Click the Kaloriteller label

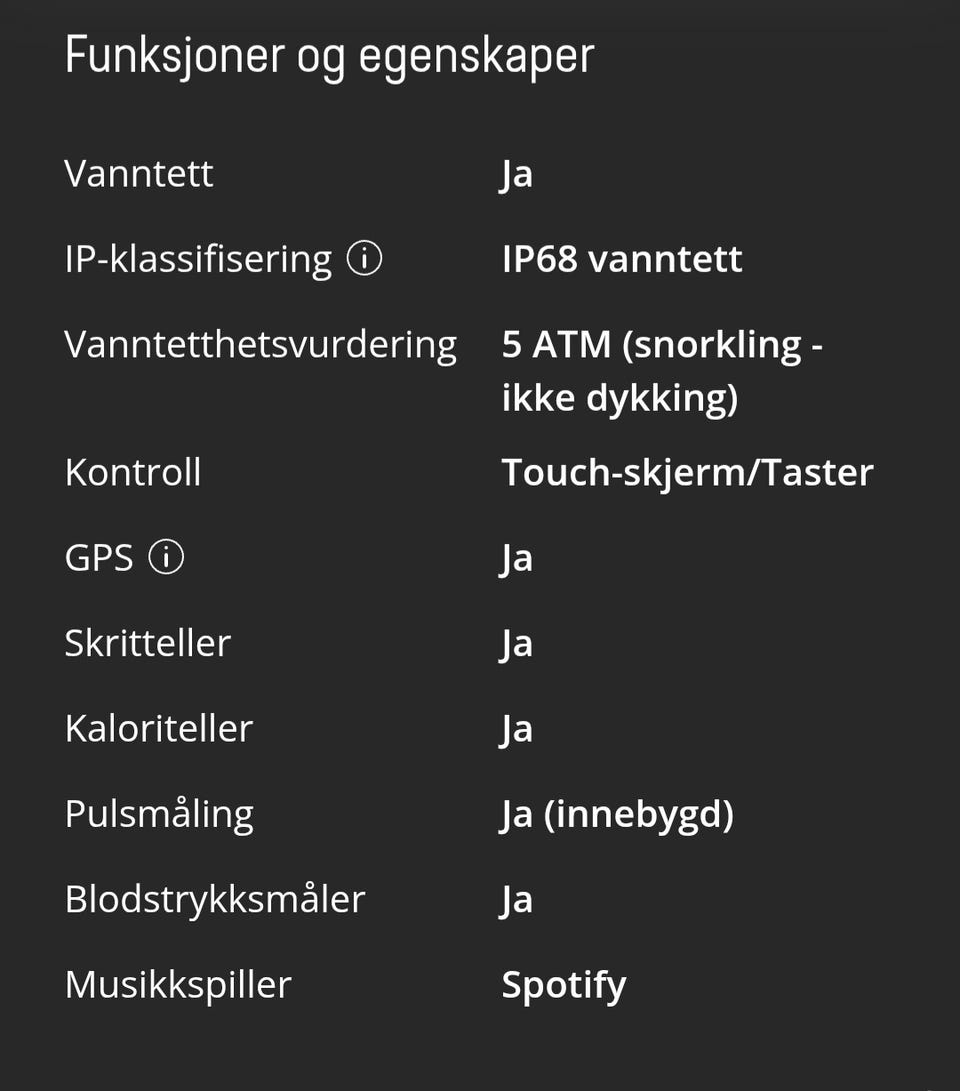158,728
